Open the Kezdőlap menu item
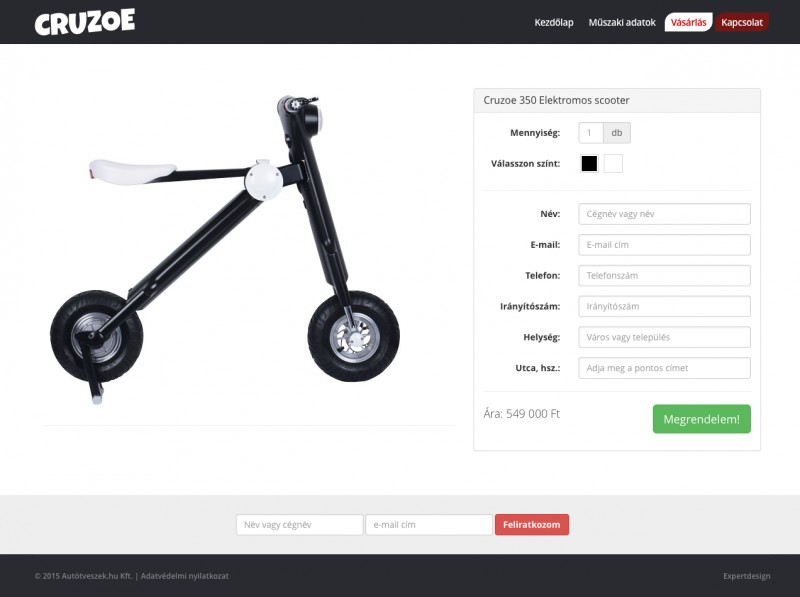Viewport: 800px width, 597px height. pyautogui.click(x=554, y=22)
